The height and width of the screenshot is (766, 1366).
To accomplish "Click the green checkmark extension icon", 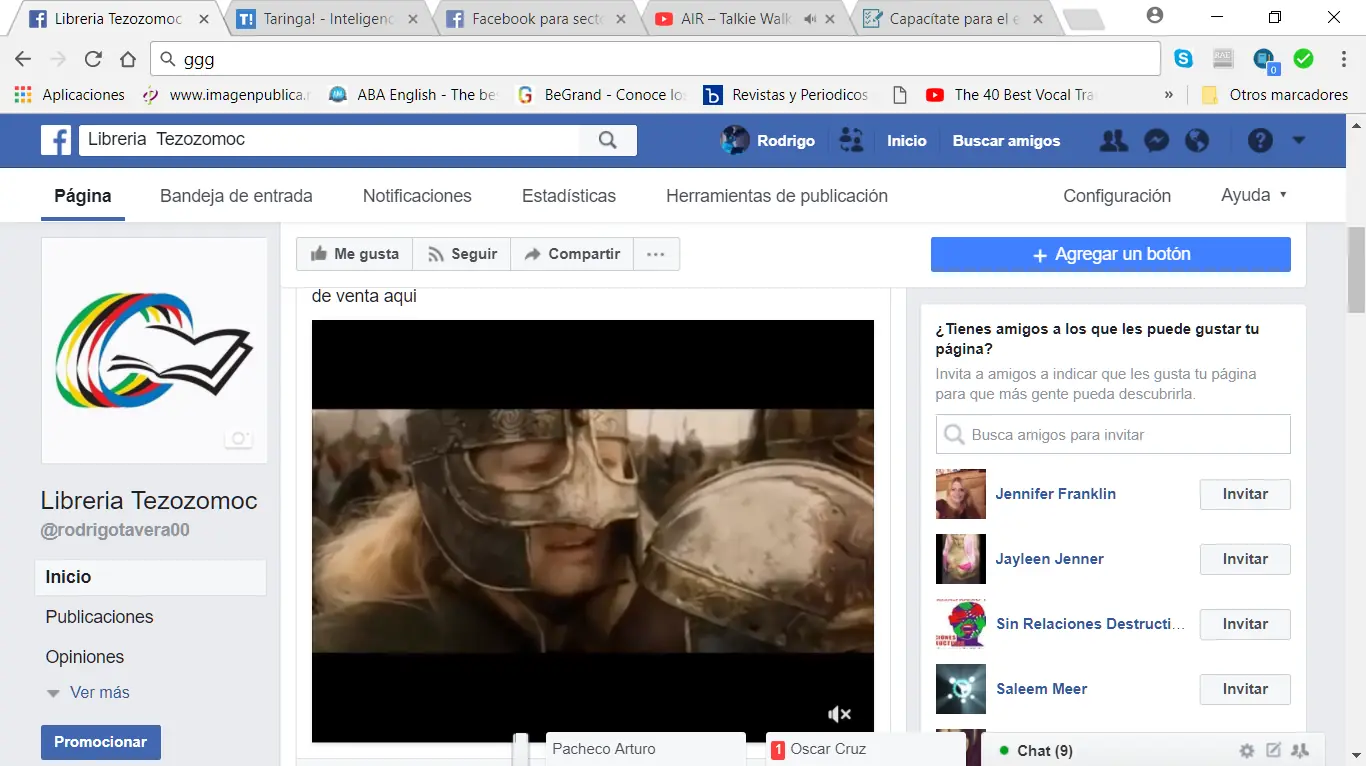I will tap(1303, 59).
